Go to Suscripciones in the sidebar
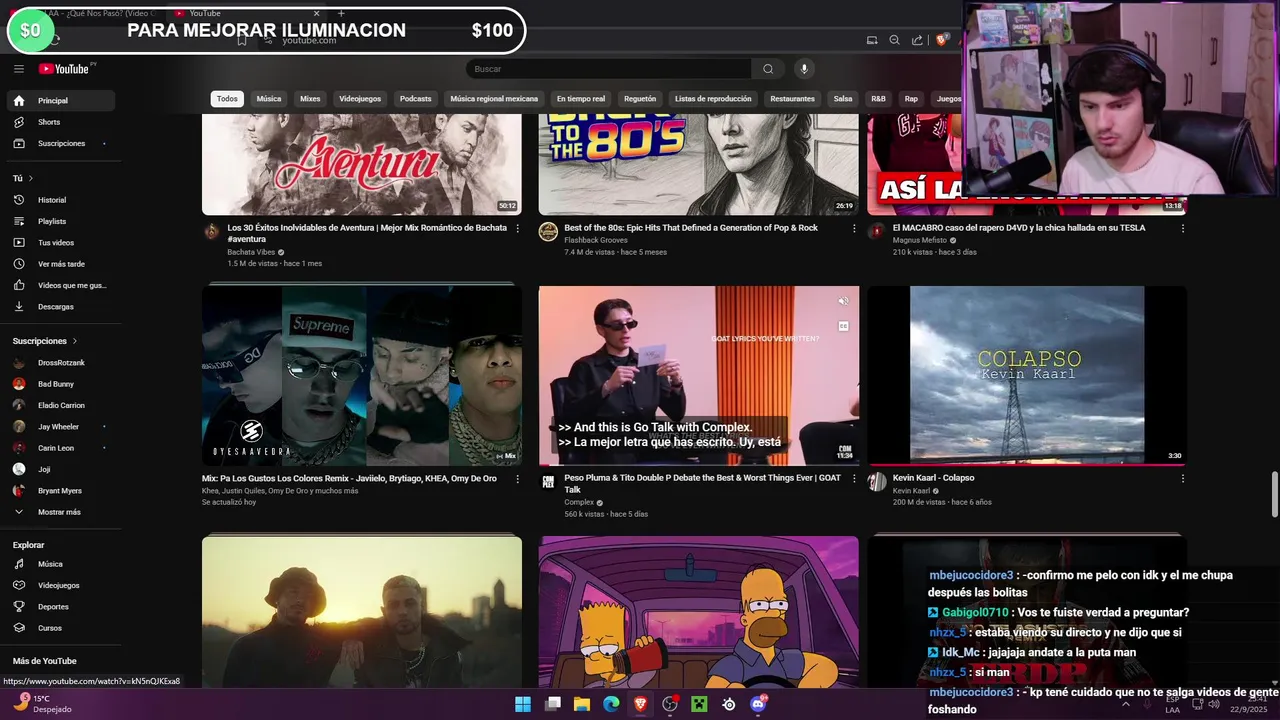This screenshot has width=1280, height=720. tap(60, 143)
